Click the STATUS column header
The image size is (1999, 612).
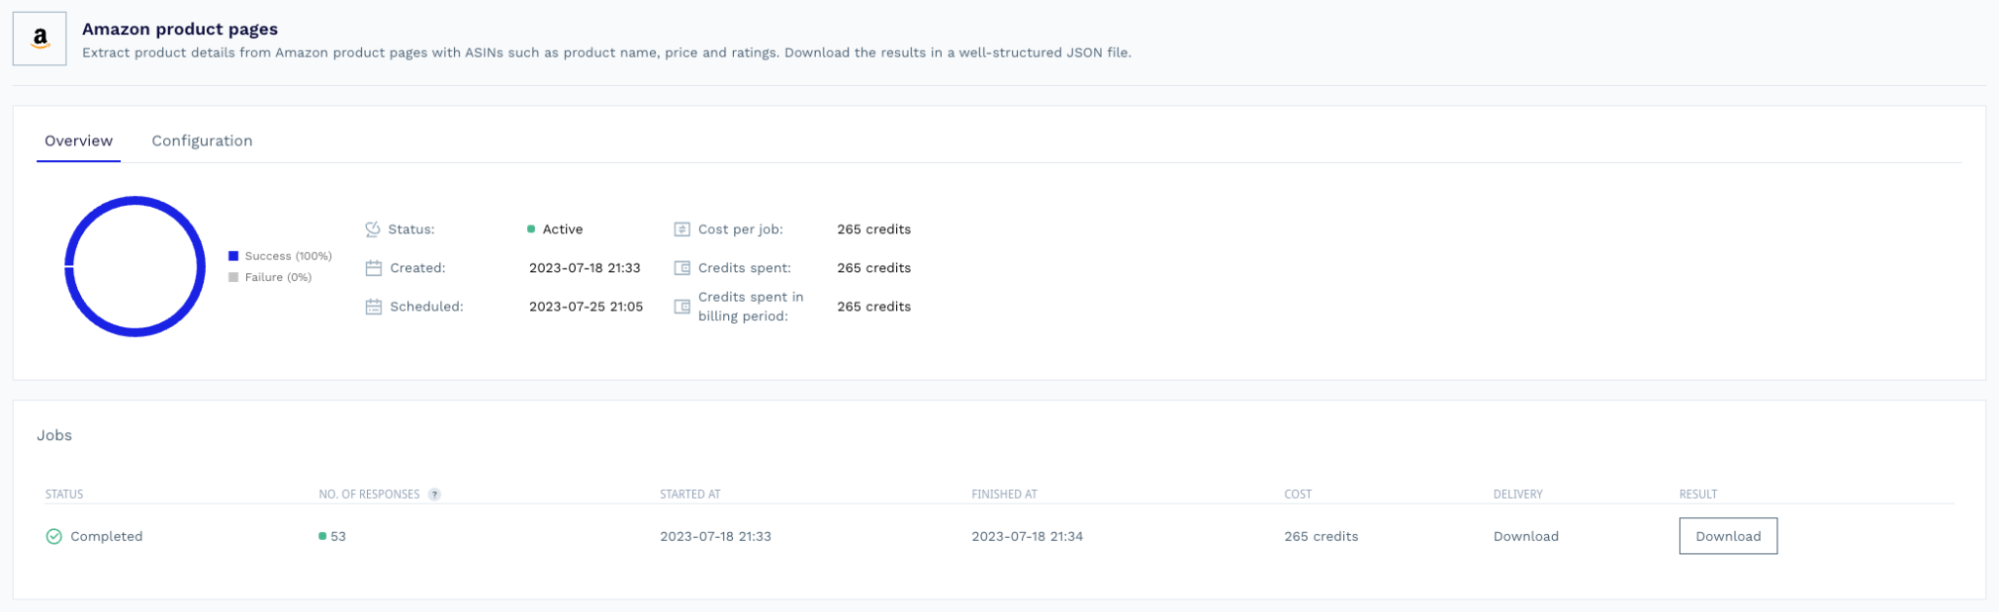[64, 494]
